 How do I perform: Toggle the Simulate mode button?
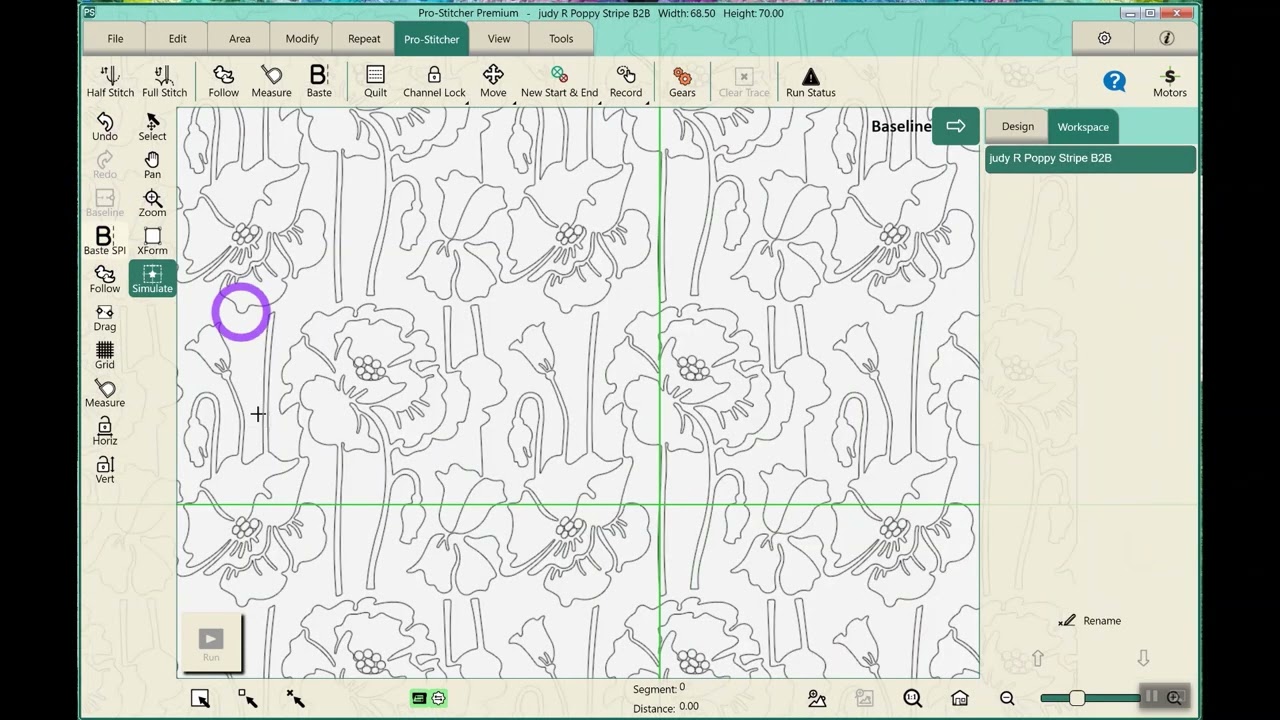(152, 279)
